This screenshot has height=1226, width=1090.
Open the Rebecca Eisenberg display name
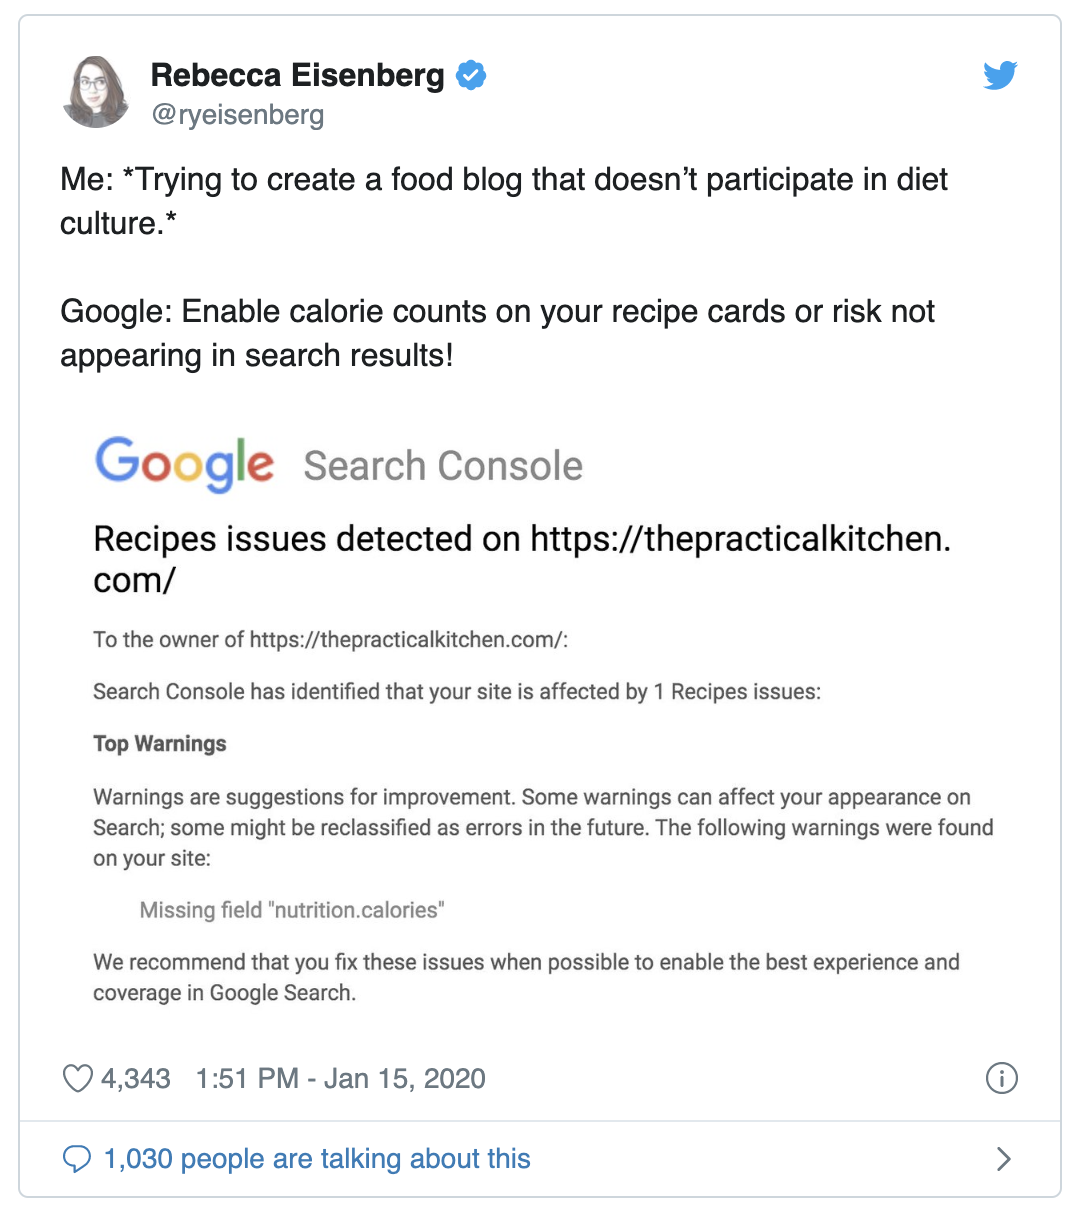click(297, 75)
